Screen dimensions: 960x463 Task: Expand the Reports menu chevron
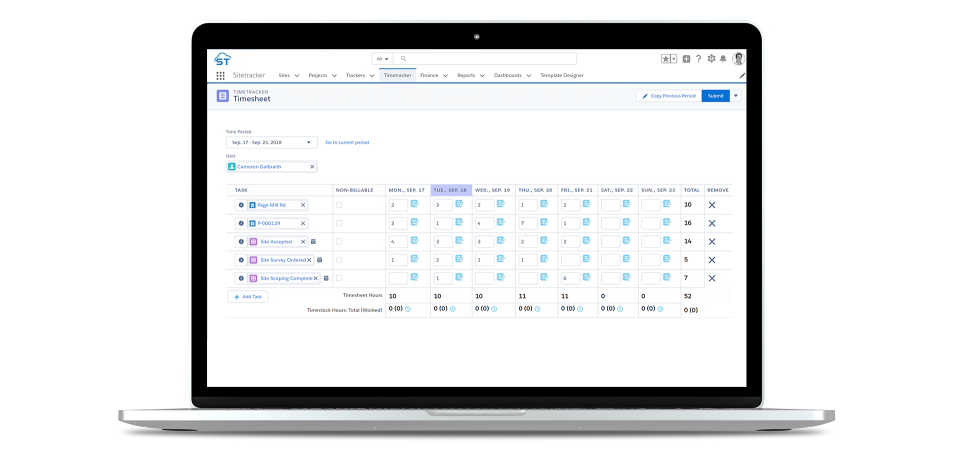tap(482, 76)
